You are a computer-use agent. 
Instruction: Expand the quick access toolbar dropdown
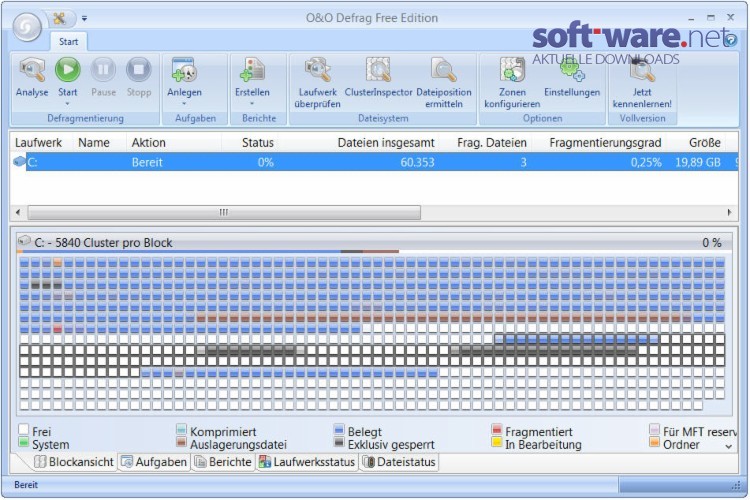tap(84, 19)
